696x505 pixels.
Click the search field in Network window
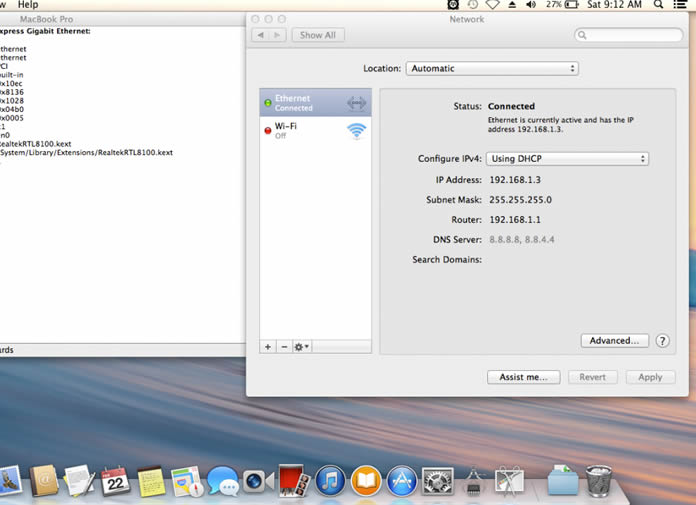(x=629, y=35)
